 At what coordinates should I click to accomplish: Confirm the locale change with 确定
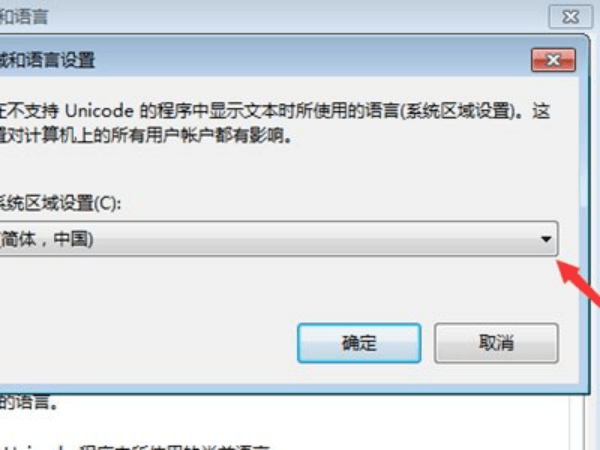(359, 343)
